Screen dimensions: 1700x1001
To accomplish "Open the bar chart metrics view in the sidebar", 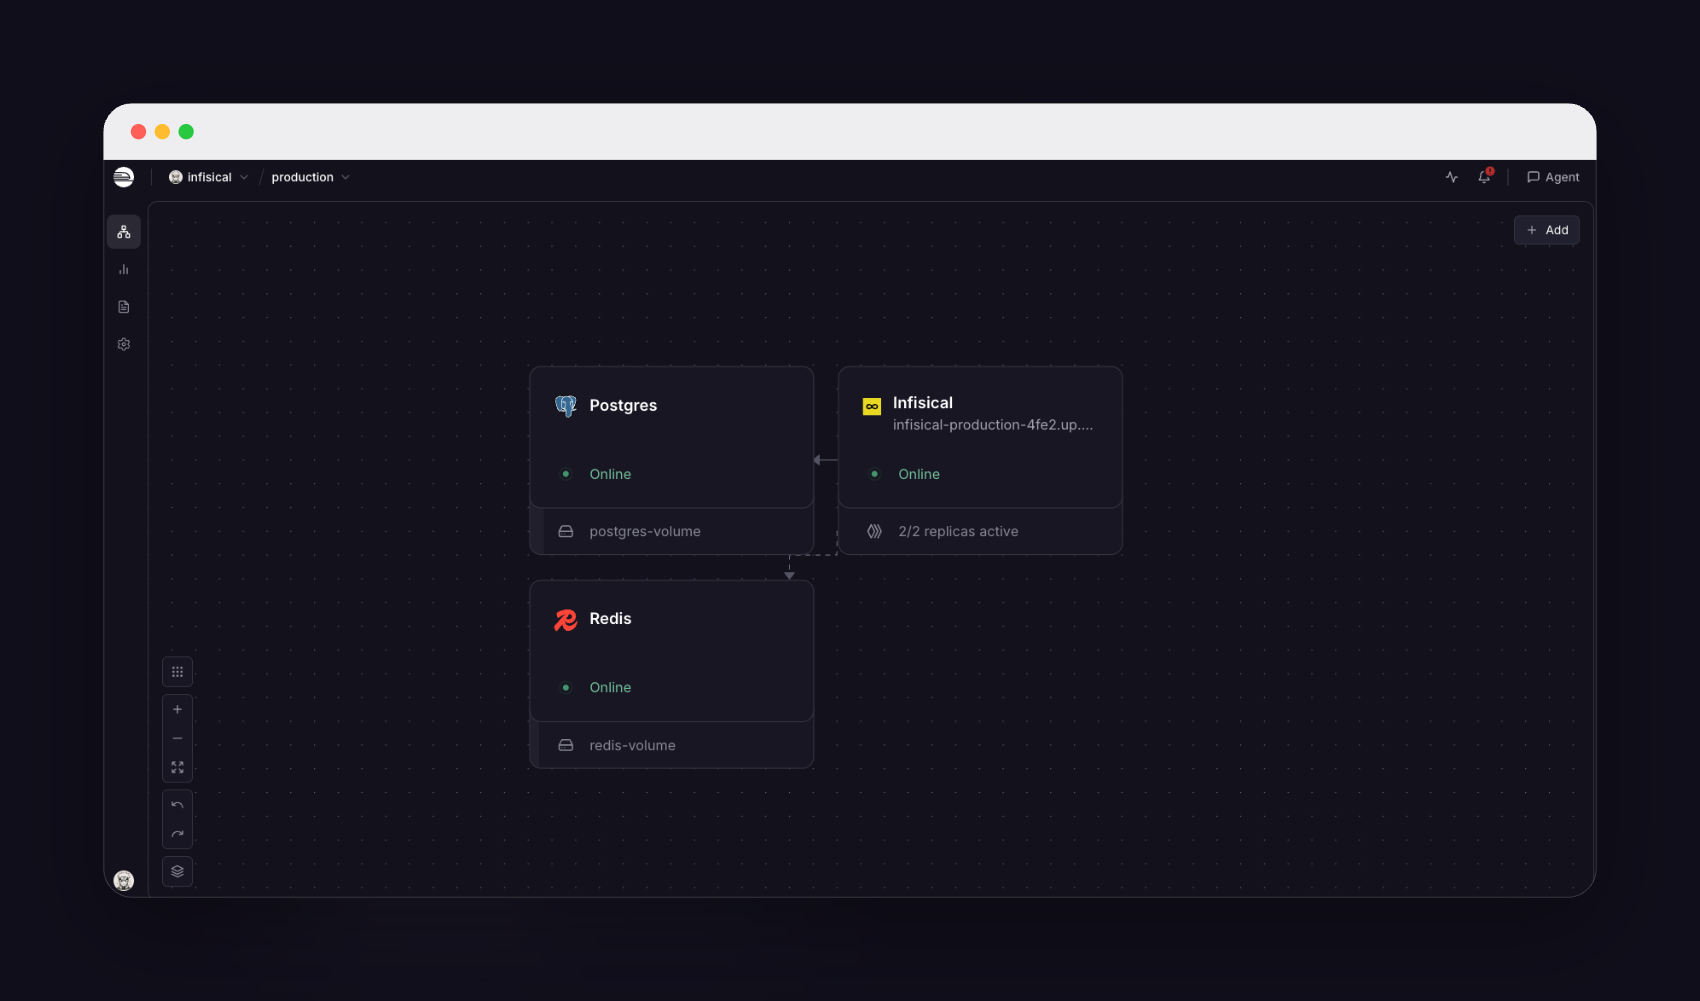I will 124,269.
